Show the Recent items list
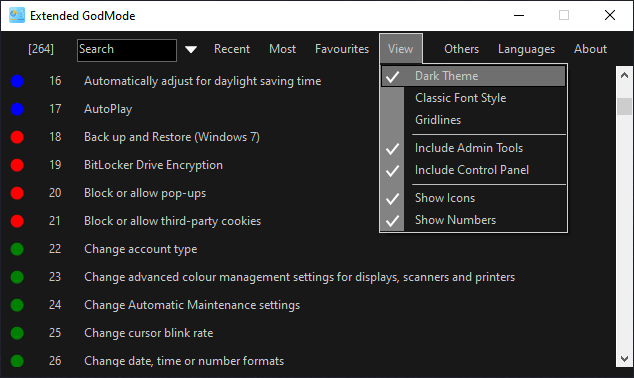 point(232,49)
